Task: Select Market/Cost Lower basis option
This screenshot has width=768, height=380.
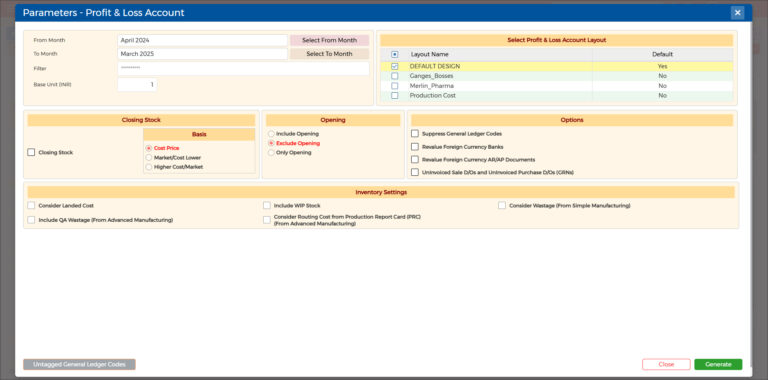Action: tap(148, 158)
